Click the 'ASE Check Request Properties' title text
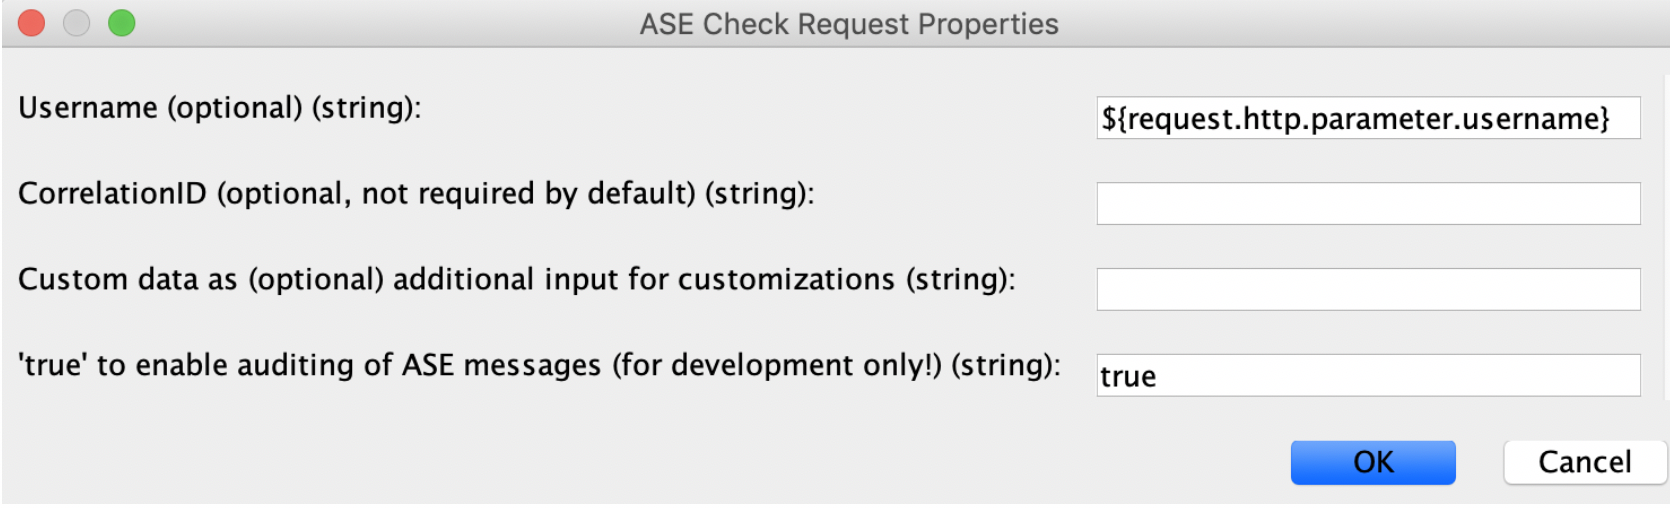The height and width of the screenshot is (508, 1670). pyautogui.click(x=849, y=24)
